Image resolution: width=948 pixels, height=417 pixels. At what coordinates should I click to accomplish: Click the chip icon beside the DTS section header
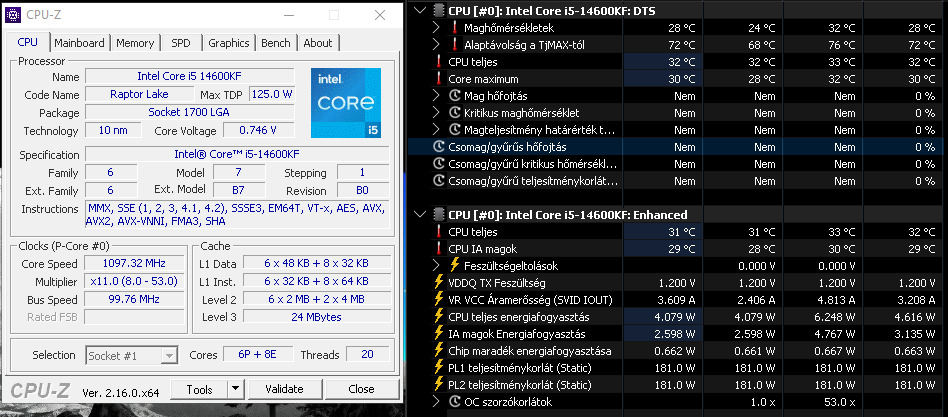point(439,11)
